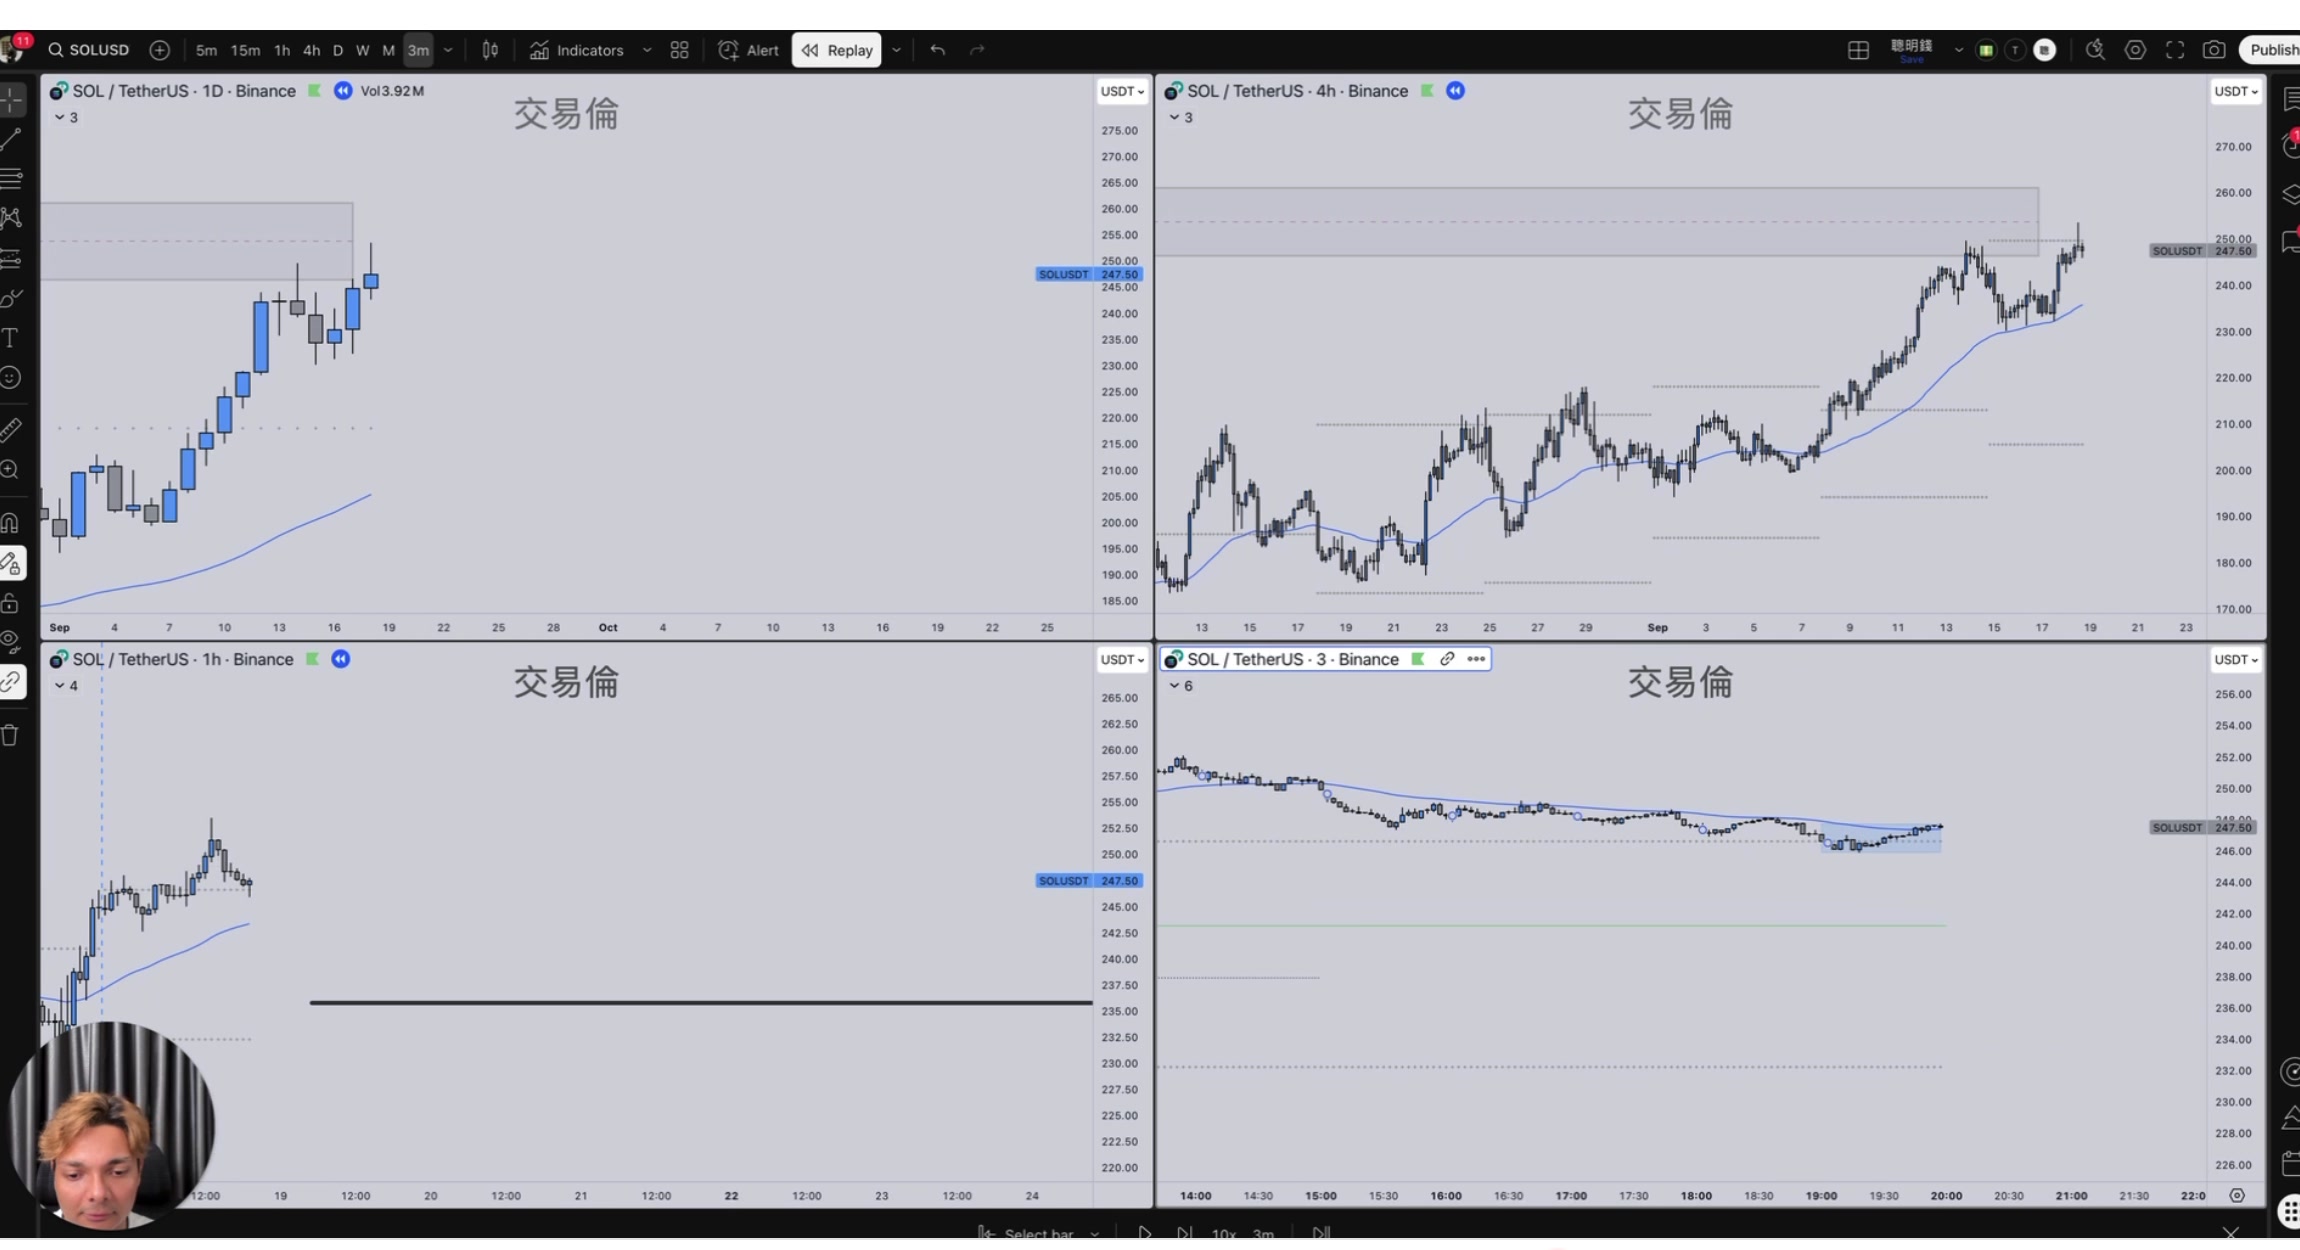Click the Publish button
The image size is (2300, 1250).
point(2271,50)
